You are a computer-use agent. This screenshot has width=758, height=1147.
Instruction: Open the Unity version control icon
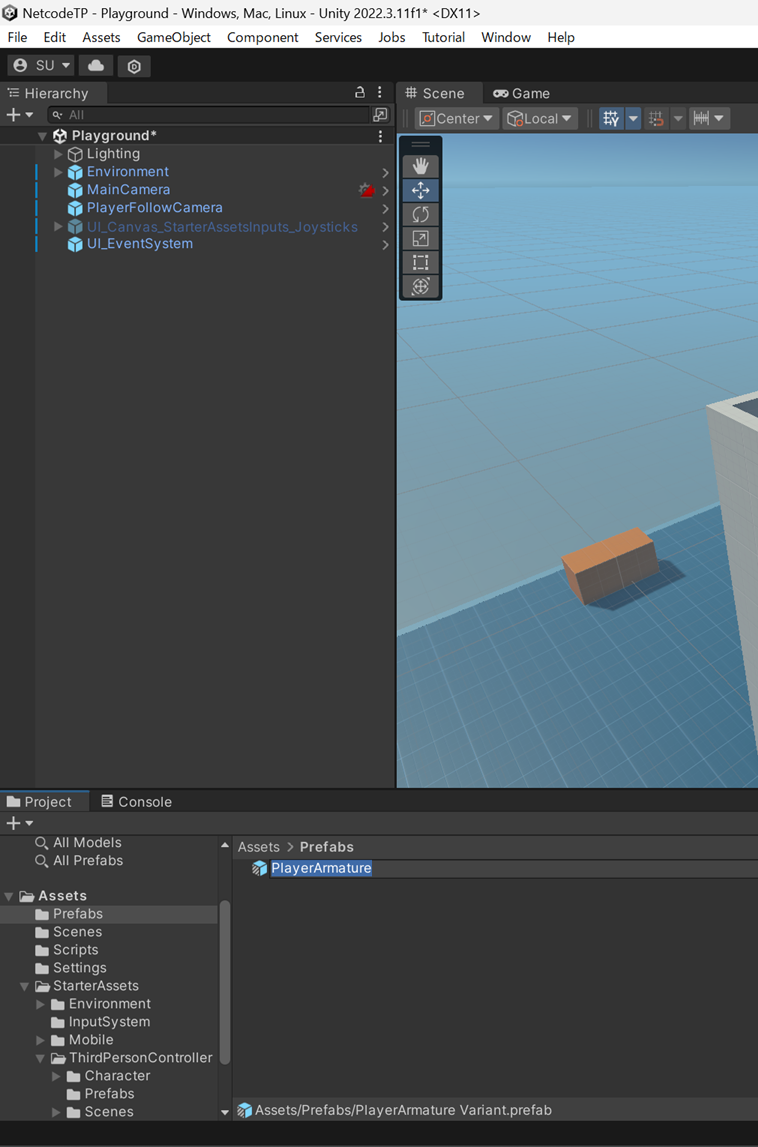(x=134, y=66)
